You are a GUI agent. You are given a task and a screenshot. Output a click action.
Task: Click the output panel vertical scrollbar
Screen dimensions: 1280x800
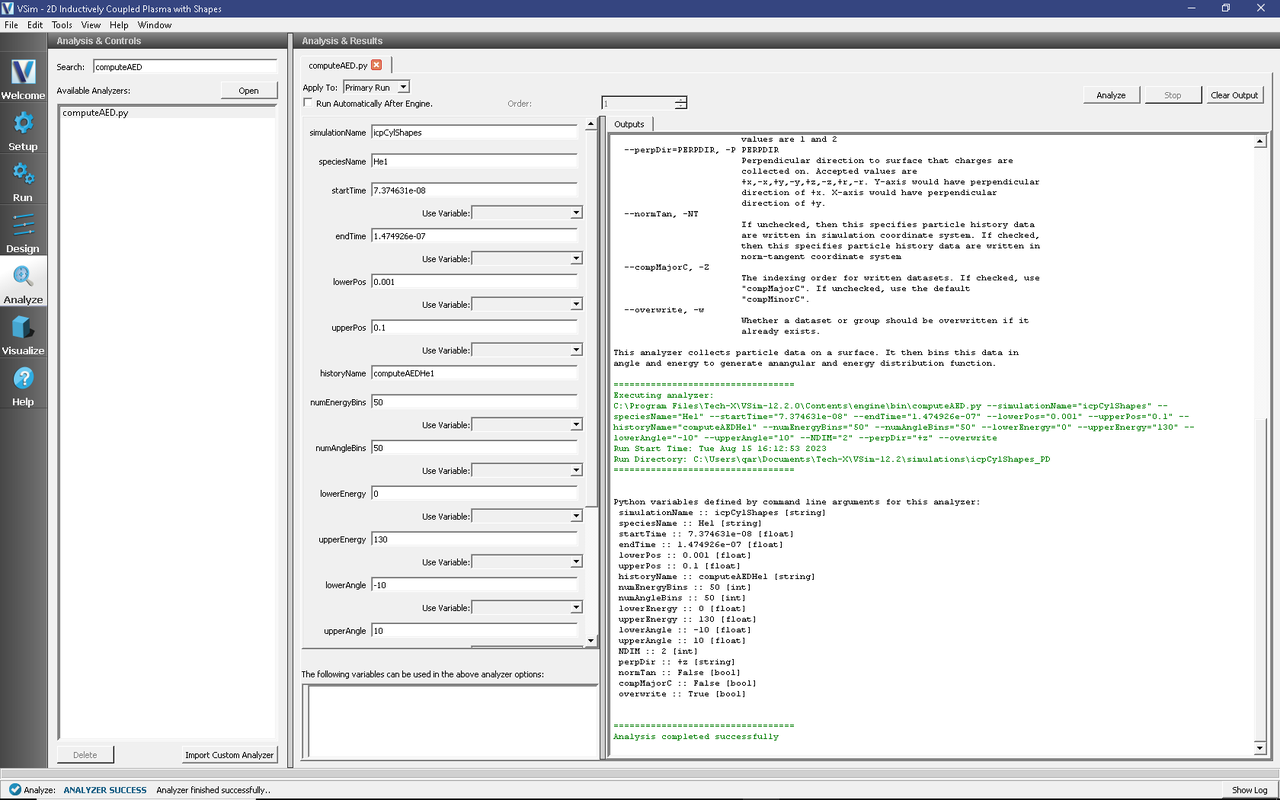coord(1260,445)
